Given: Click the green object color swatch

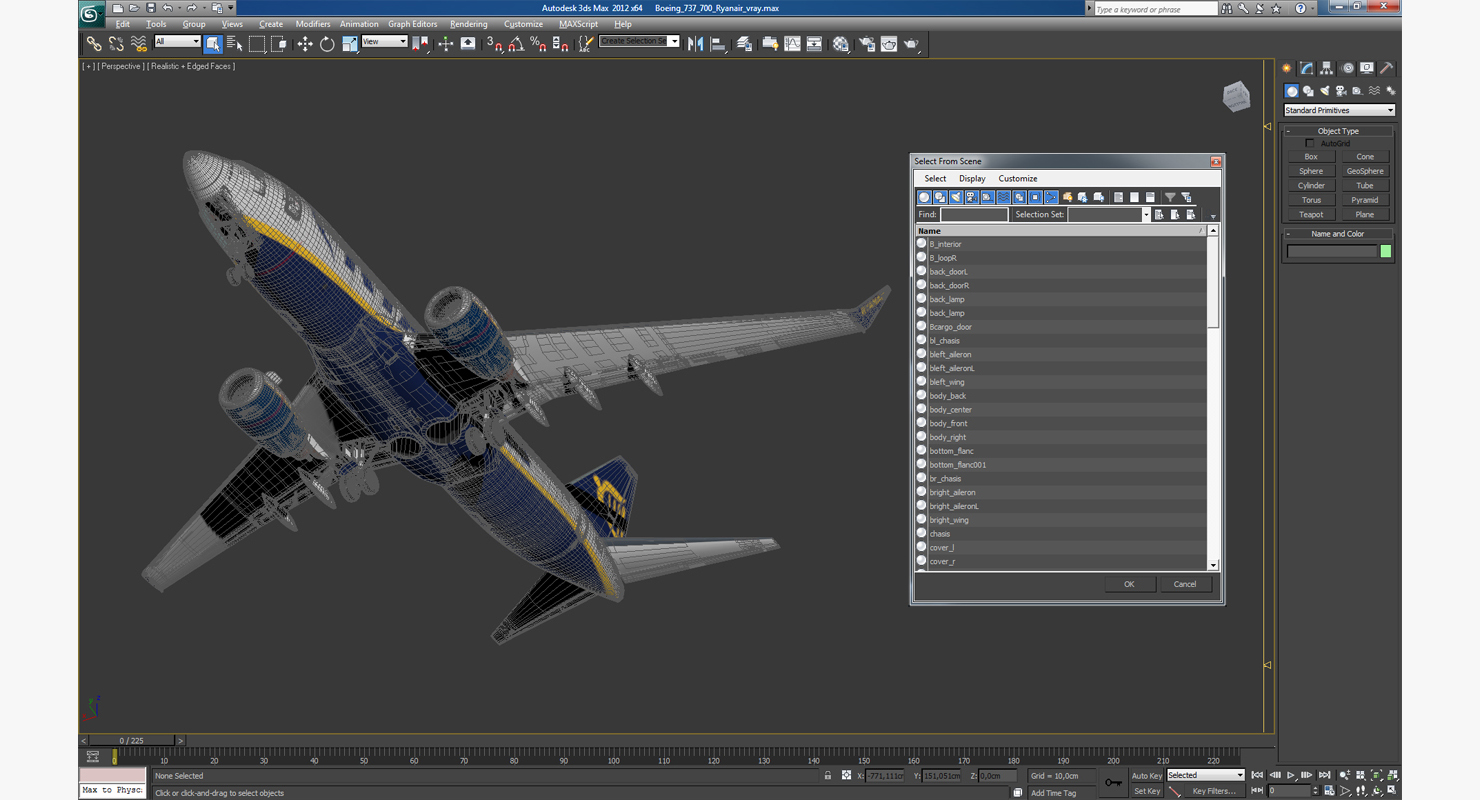Looking at the screenshot, I should (1386, 252).
